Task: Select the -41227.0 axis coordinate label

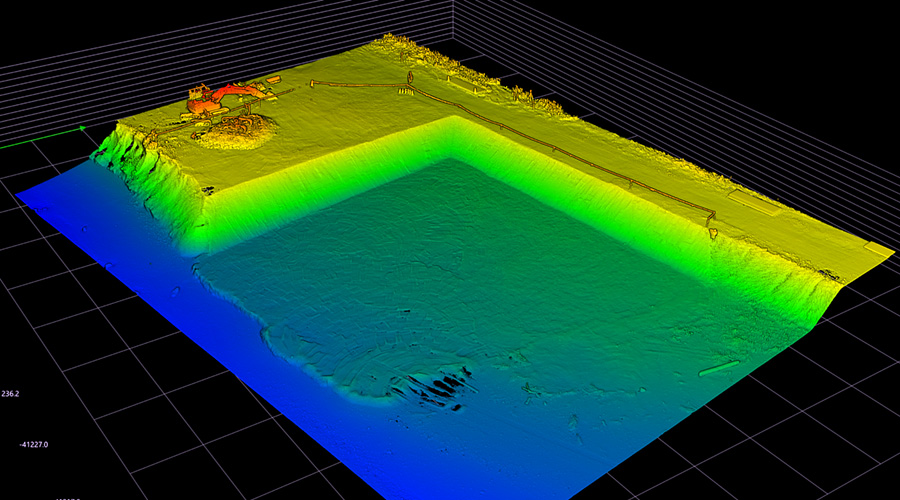Action: click(33, 444)
